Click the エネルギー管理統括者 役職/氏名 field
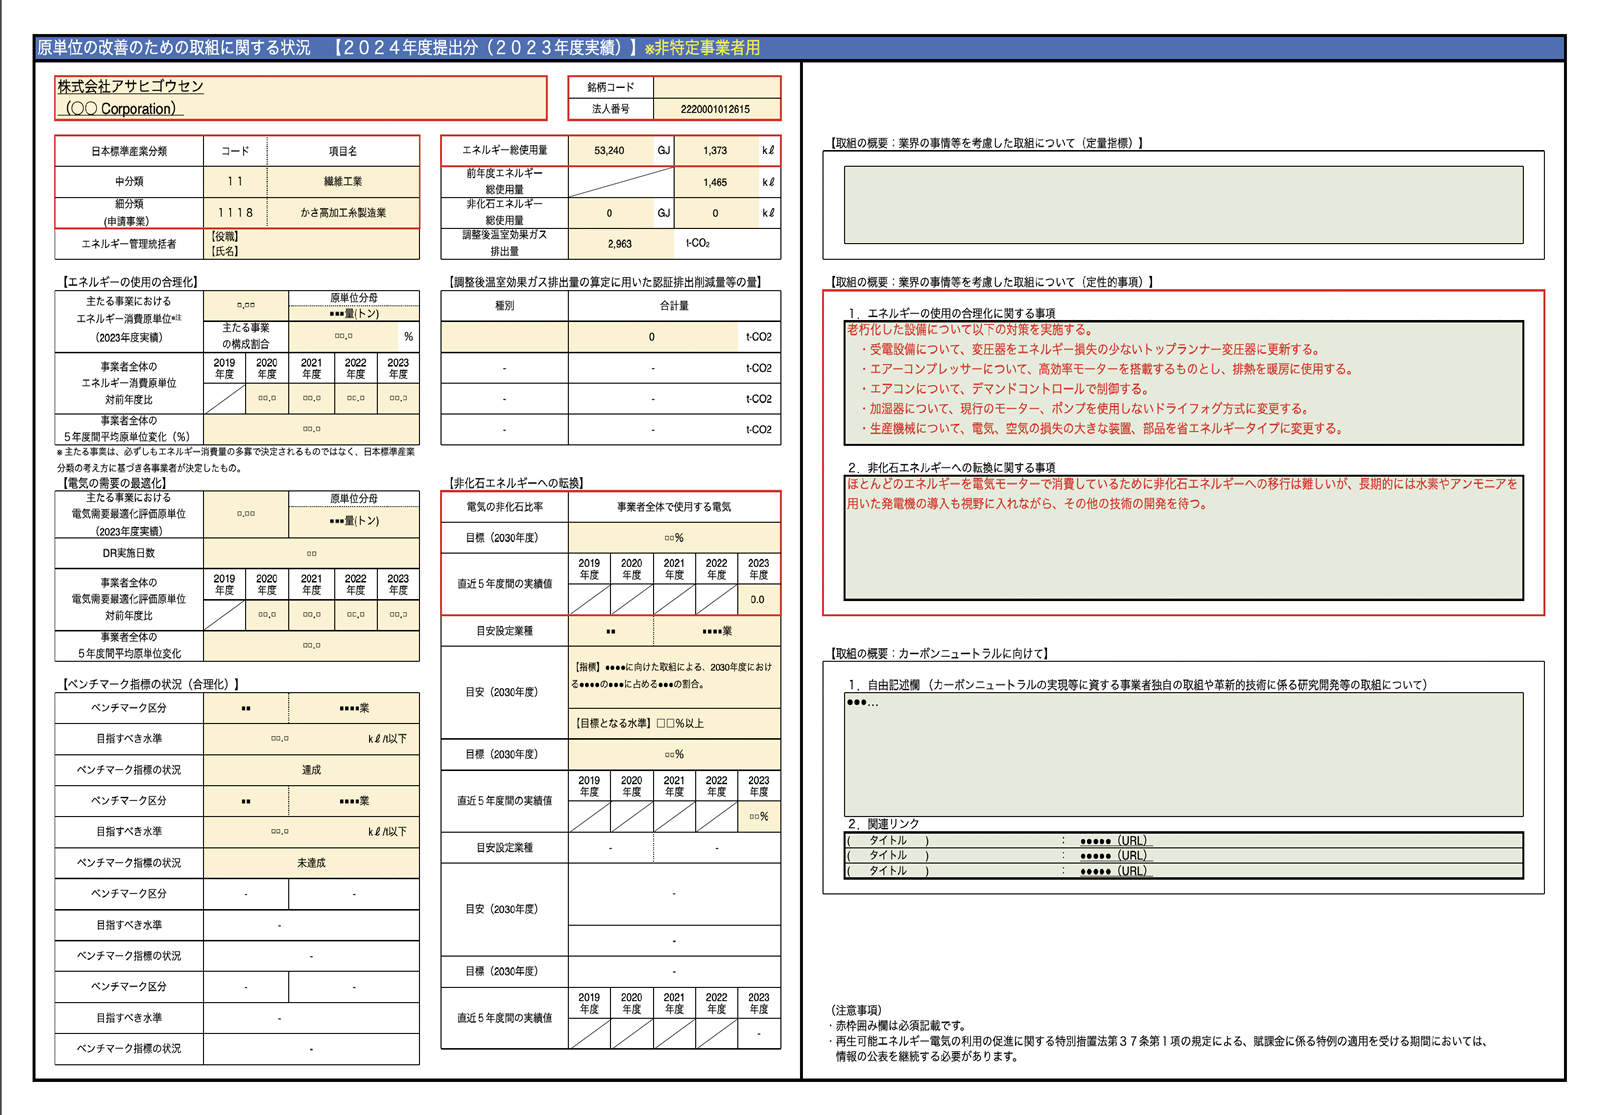The image size is (1600, 1115). tap(311, 244)
